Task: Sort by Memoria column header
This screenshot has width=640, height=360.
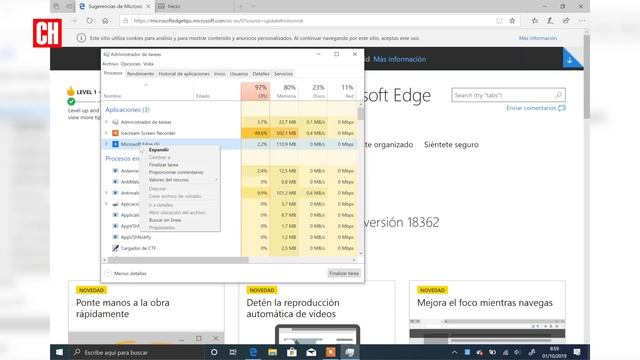Action: (x=284, y=91)
